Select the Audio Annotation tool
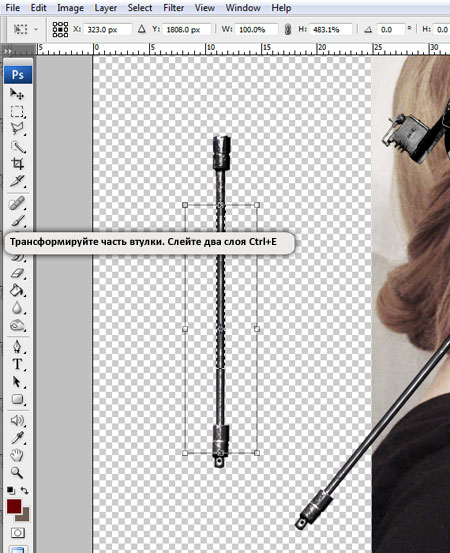450x553 pixels. coord(17,420)
